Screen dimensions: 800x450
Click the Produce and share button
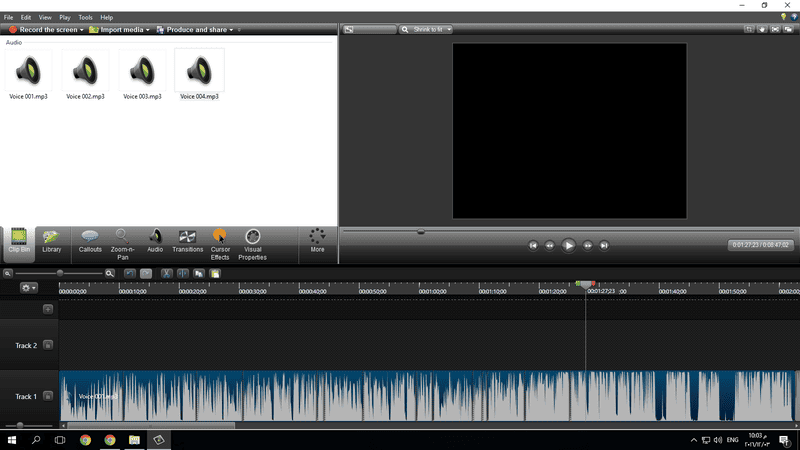click(195, 30)
